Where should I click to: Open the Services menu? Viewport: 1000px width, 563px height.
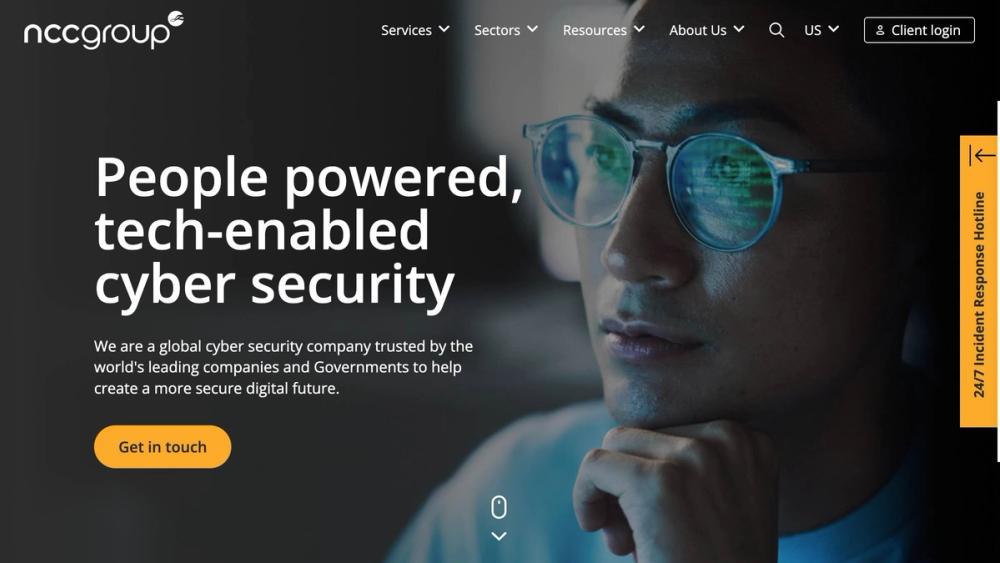[406, 30]
